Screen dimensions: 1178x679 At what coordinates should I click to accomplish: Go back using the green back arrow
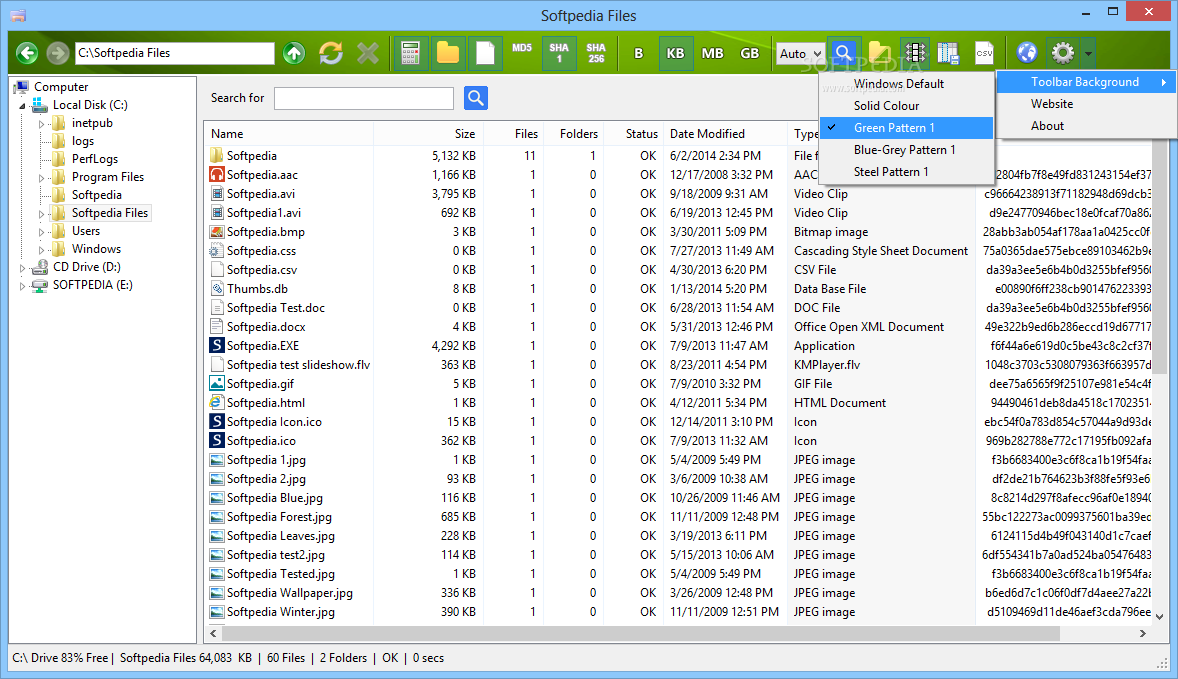coord(28,53)
